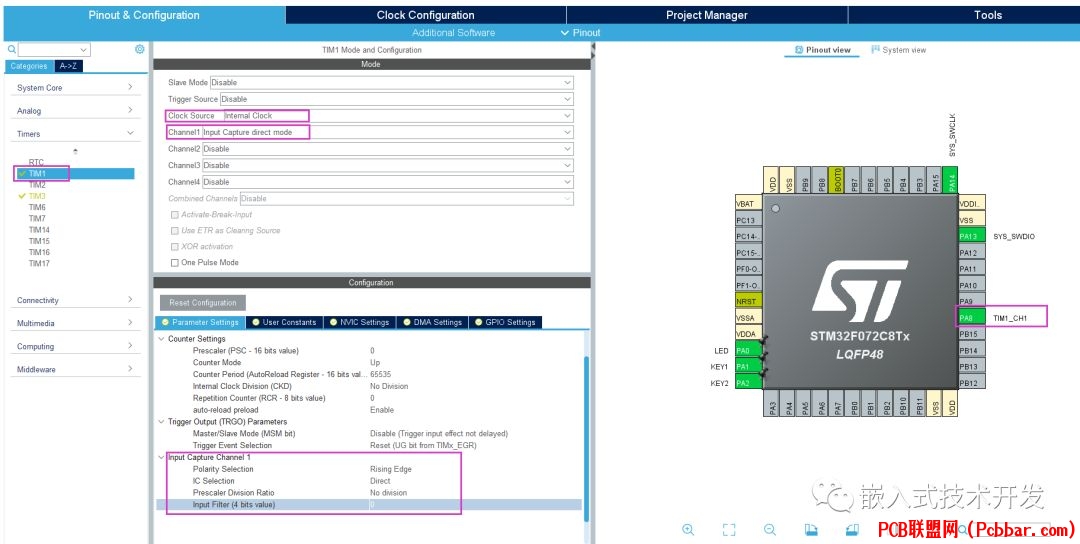
Task: Open the Tools tab
Action: [x=988, y=15]
